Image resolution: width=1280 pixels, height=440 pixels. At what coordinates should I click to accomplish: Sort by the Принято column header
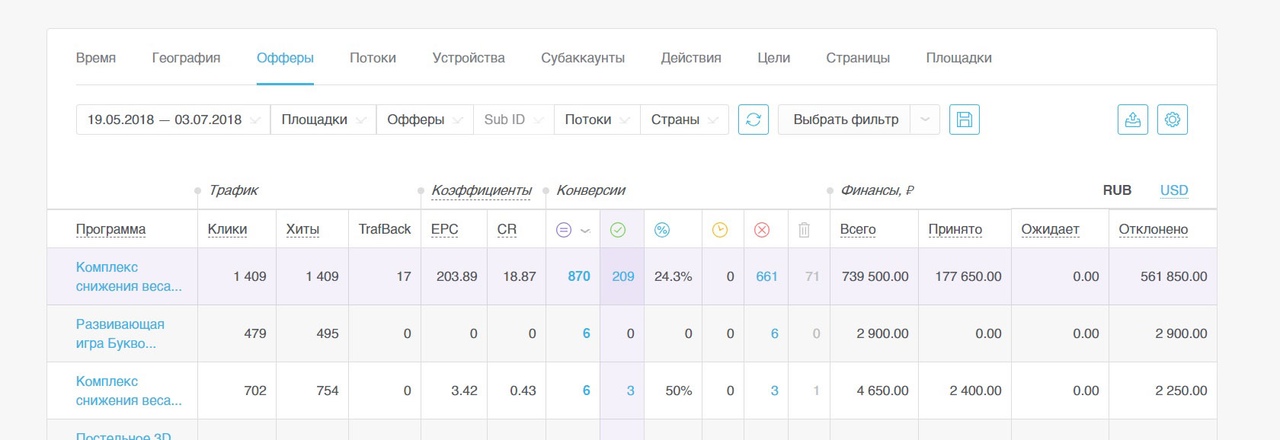click(x=955, y=230)
